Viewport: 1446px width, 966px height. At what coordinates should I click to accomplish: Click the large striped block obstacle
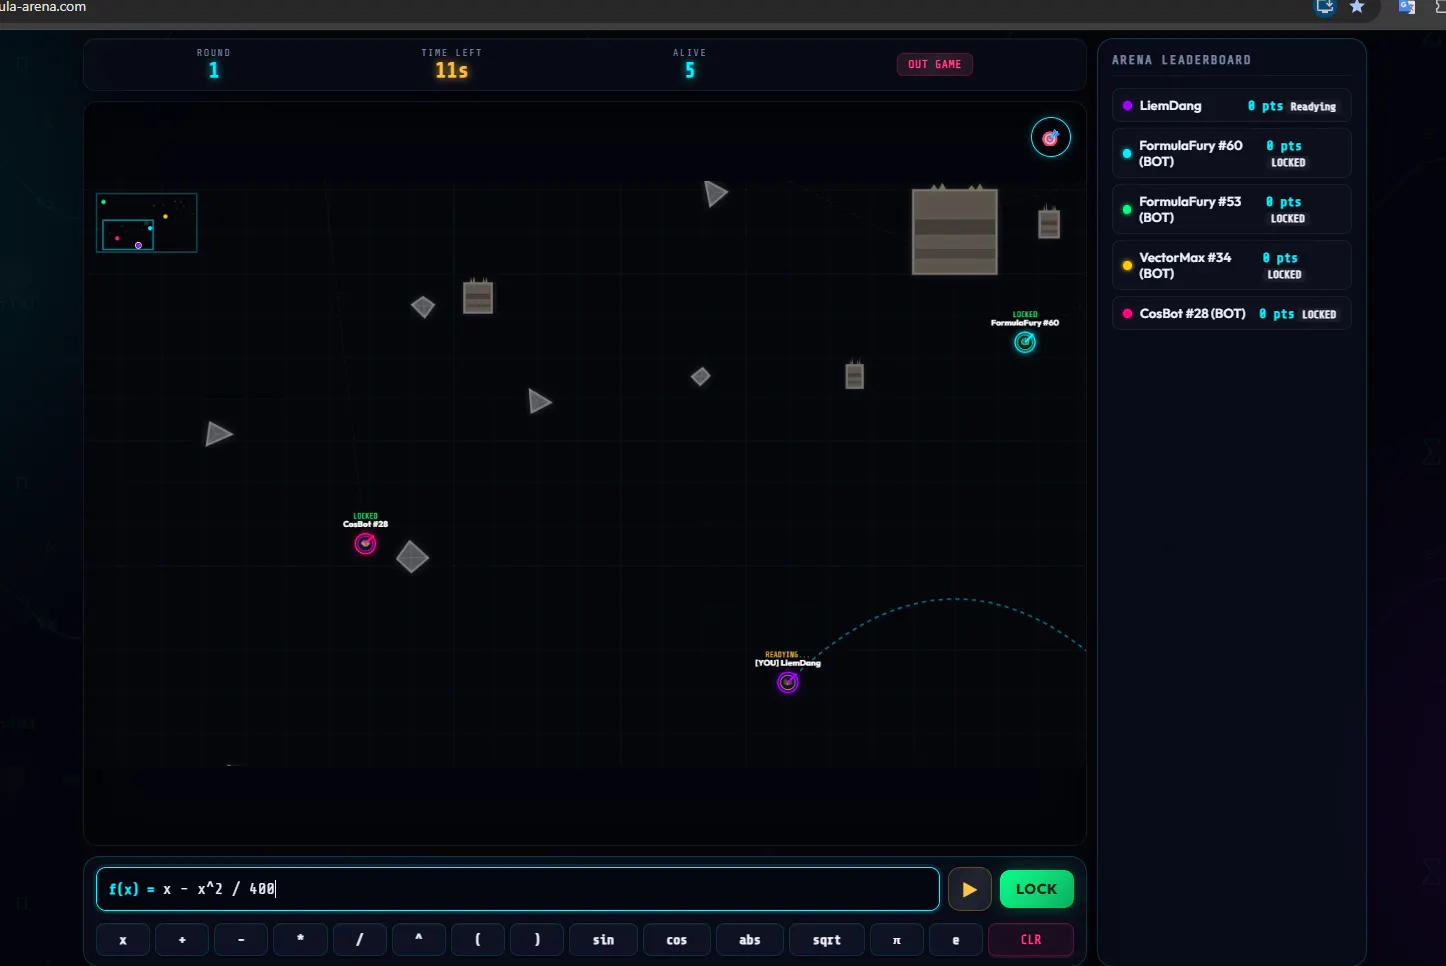pos(955,231)
